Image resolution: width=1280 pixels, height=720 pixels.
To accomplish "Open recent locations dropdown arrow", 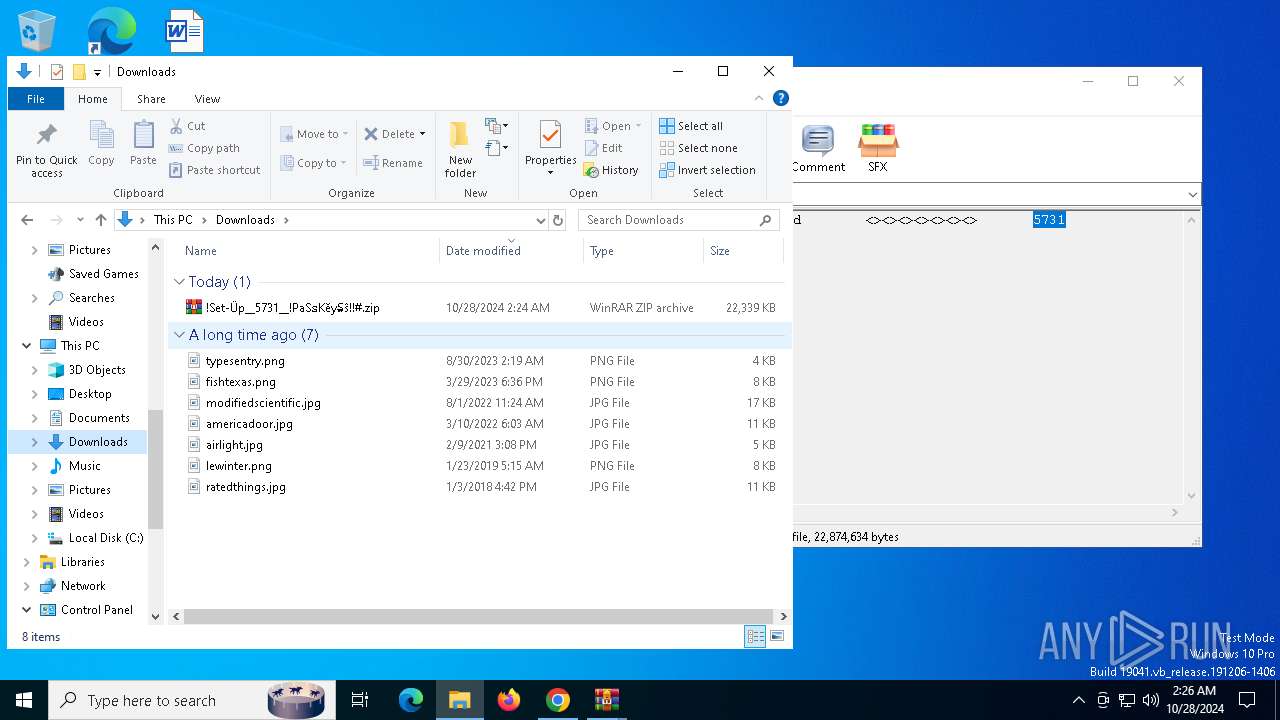I will tap(80, 220).
